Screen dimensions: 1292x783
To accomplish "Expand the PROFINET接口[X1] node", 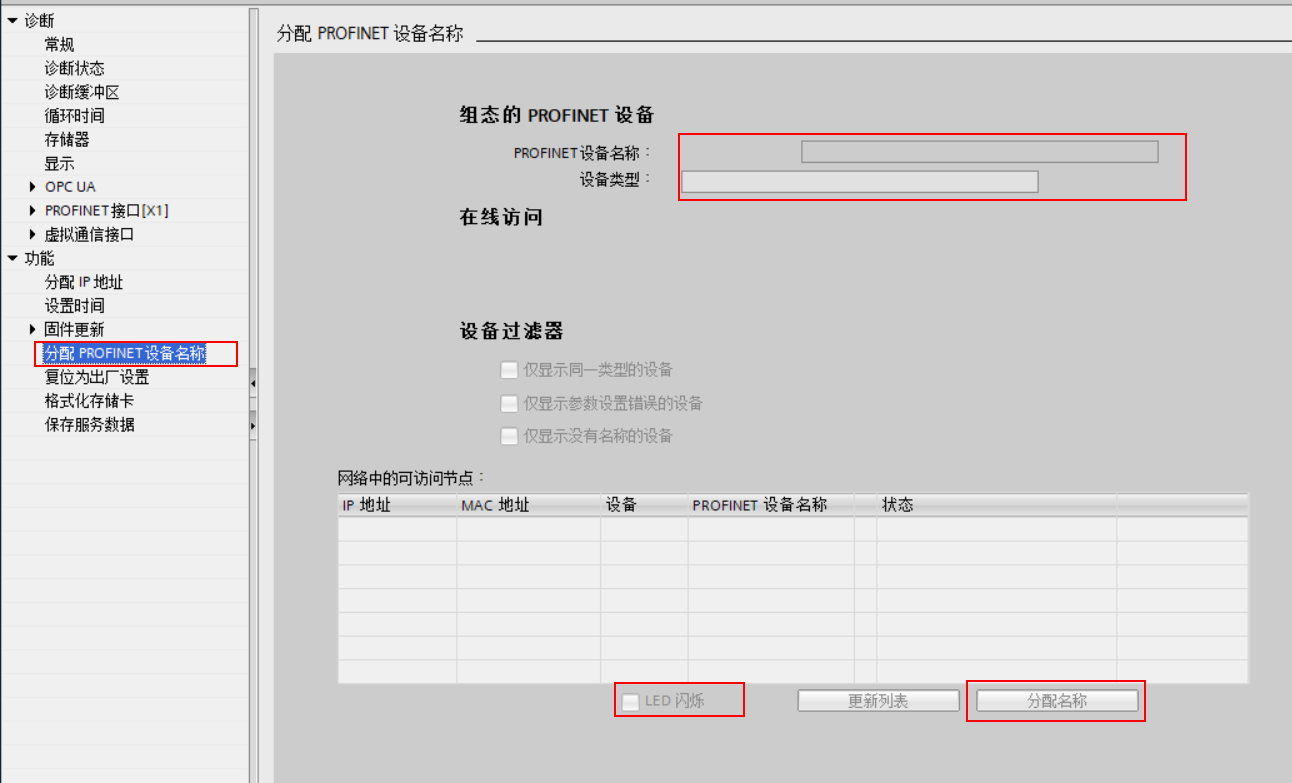I will 31,210.
